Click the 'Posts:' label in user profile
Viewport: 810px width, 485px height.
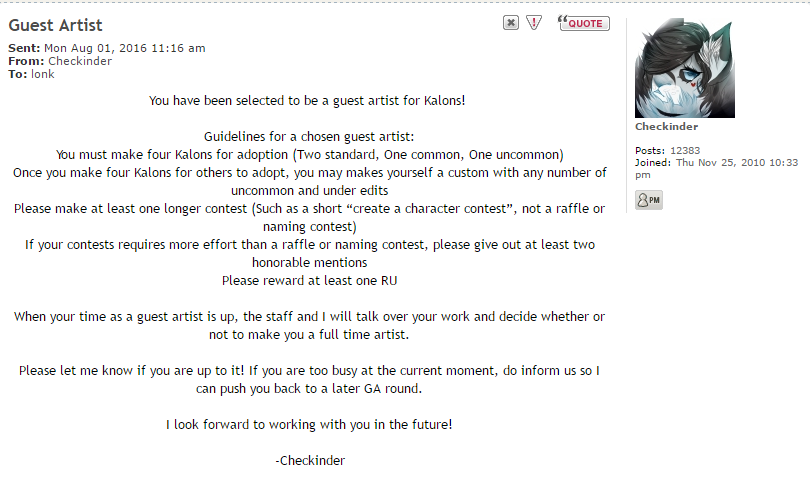[x=650, y=150]
